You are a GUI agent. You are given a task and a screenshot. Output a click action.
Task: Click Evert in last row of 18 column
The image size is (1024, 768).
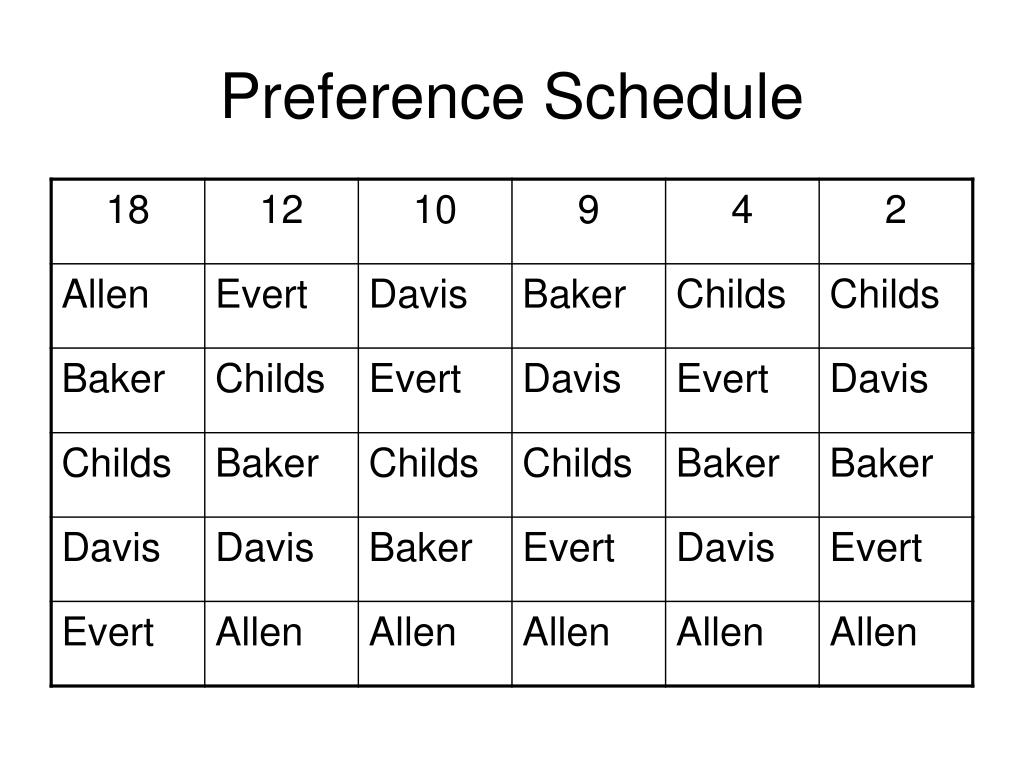(x=108, y=632)
